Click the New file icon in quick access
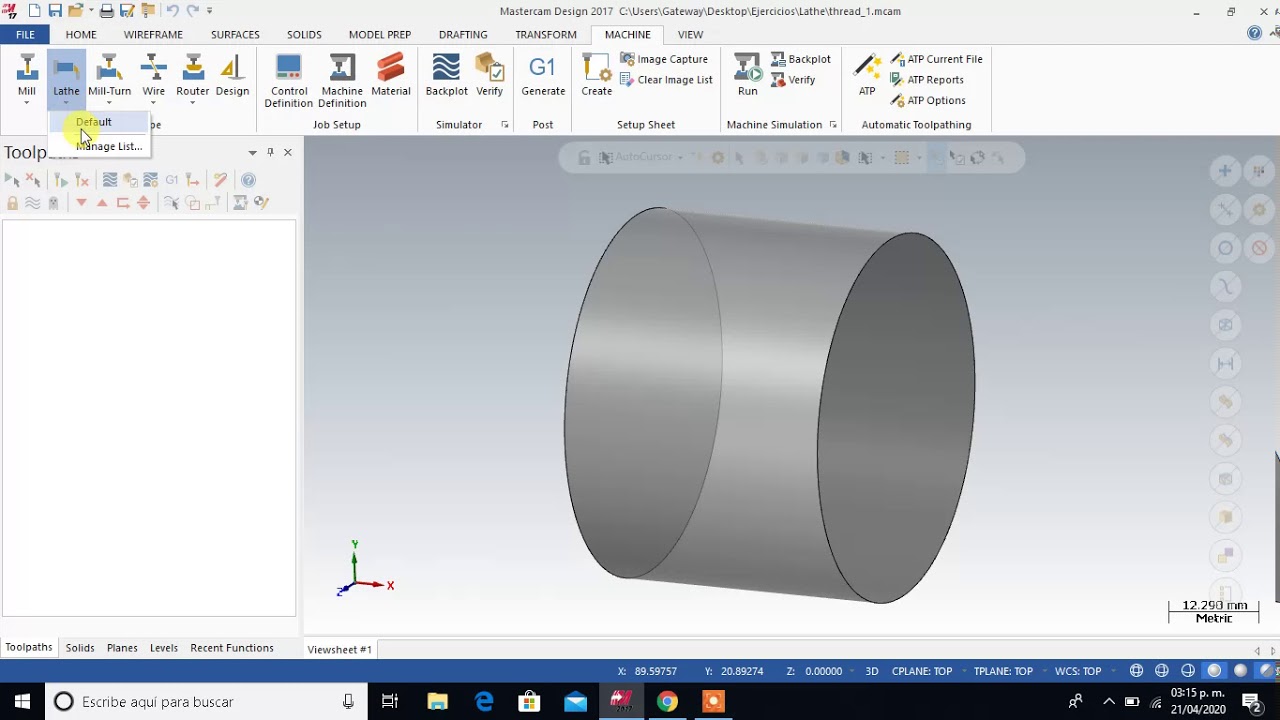The width and height of the screenshot is (1280, 720). 34,11
